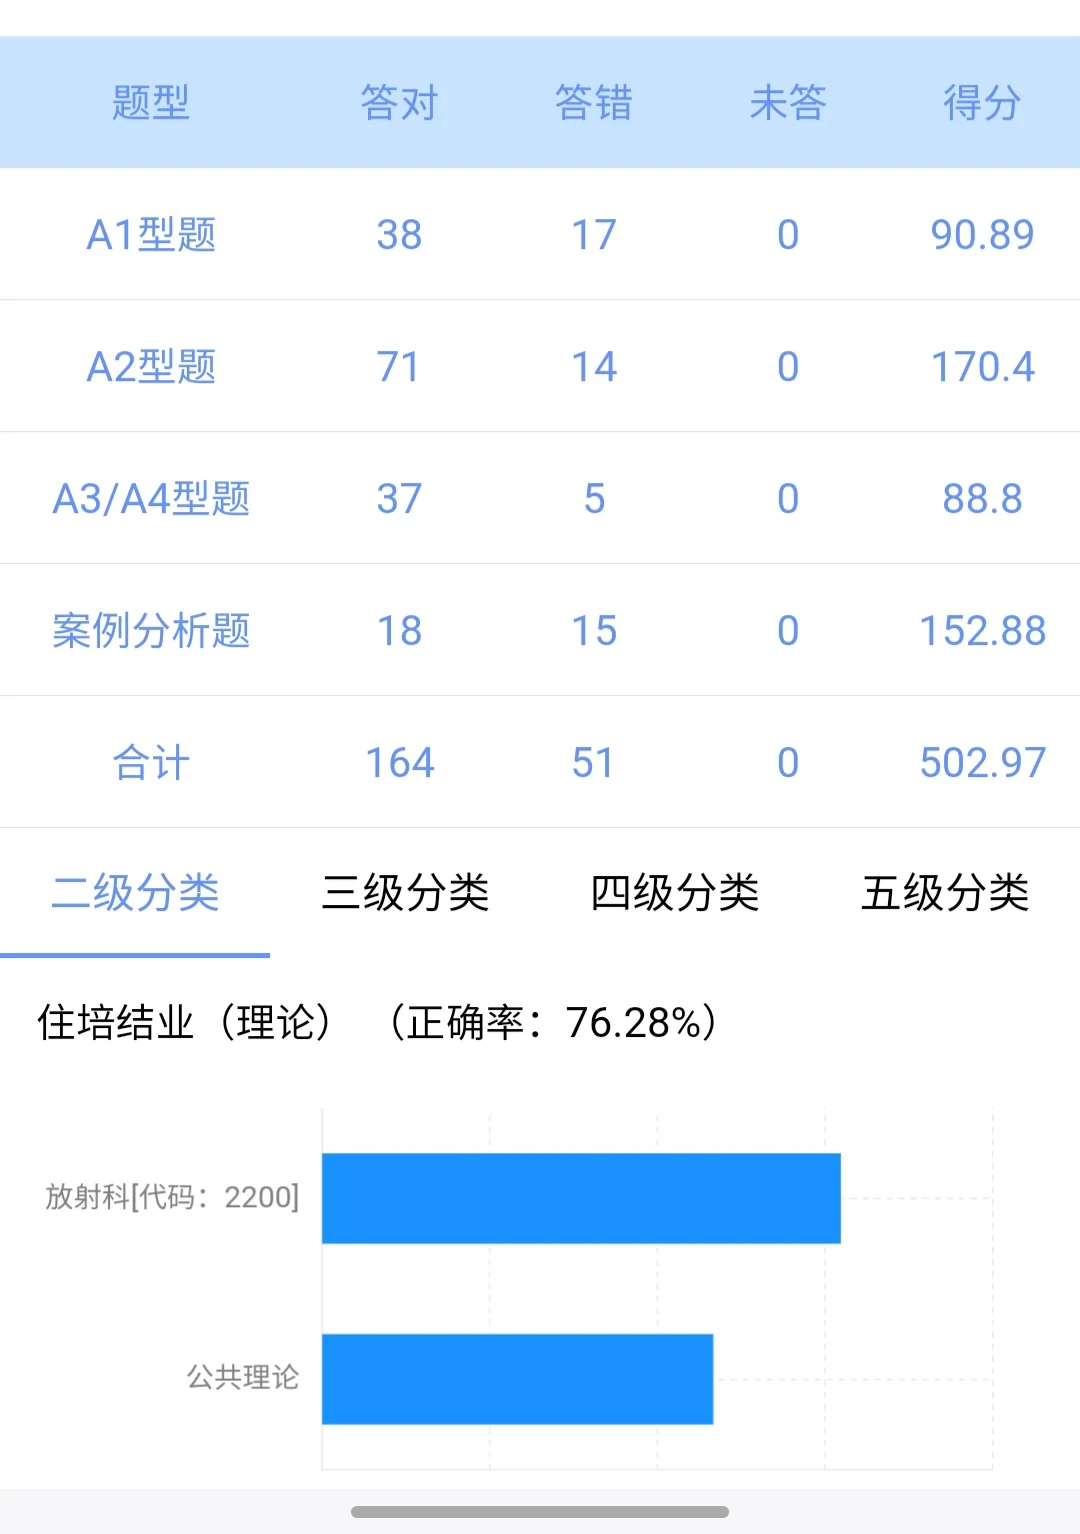
Task: Click the 住培结业（理论）正确率 heading
Action: [377, 1022]
